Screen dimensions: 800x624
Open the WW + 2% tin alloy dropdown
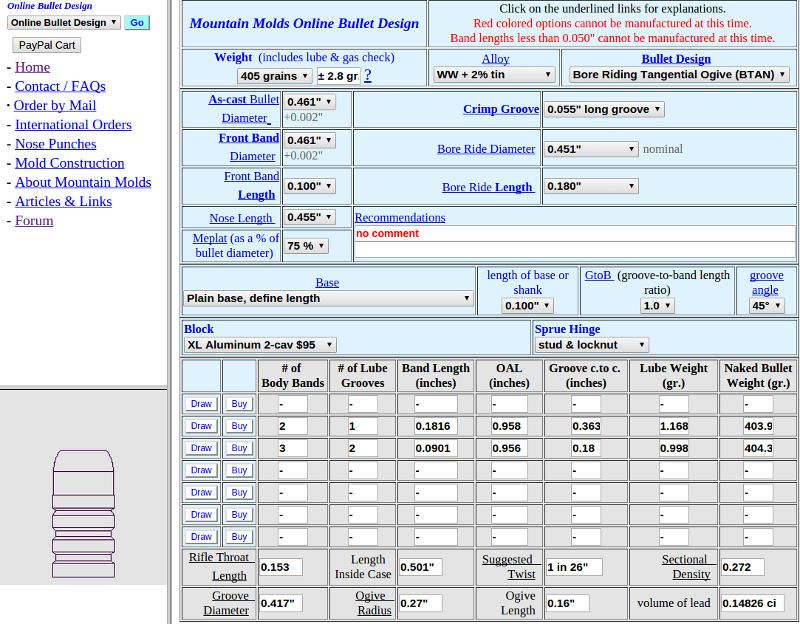(x=493, y=74)
